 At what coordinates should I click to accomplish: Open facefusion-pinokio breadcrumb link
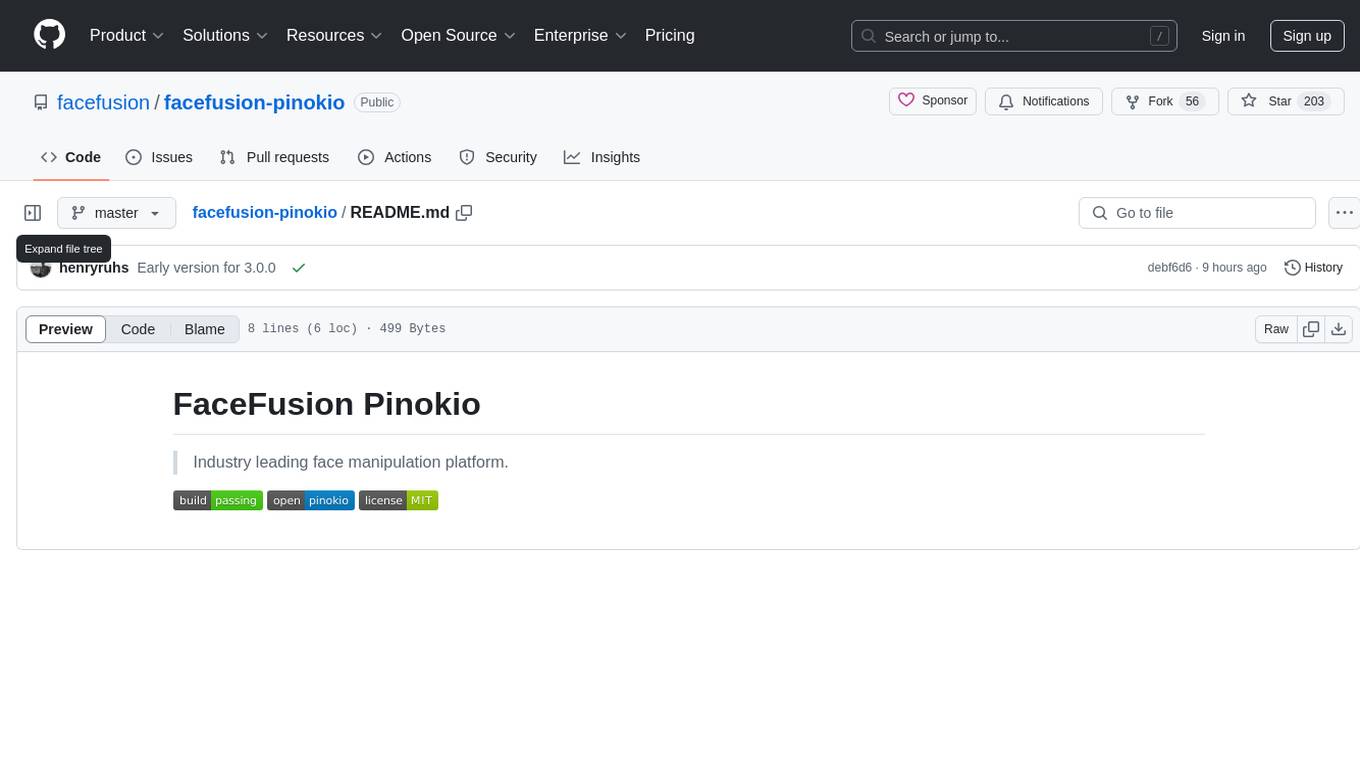(x=264, y=212)
